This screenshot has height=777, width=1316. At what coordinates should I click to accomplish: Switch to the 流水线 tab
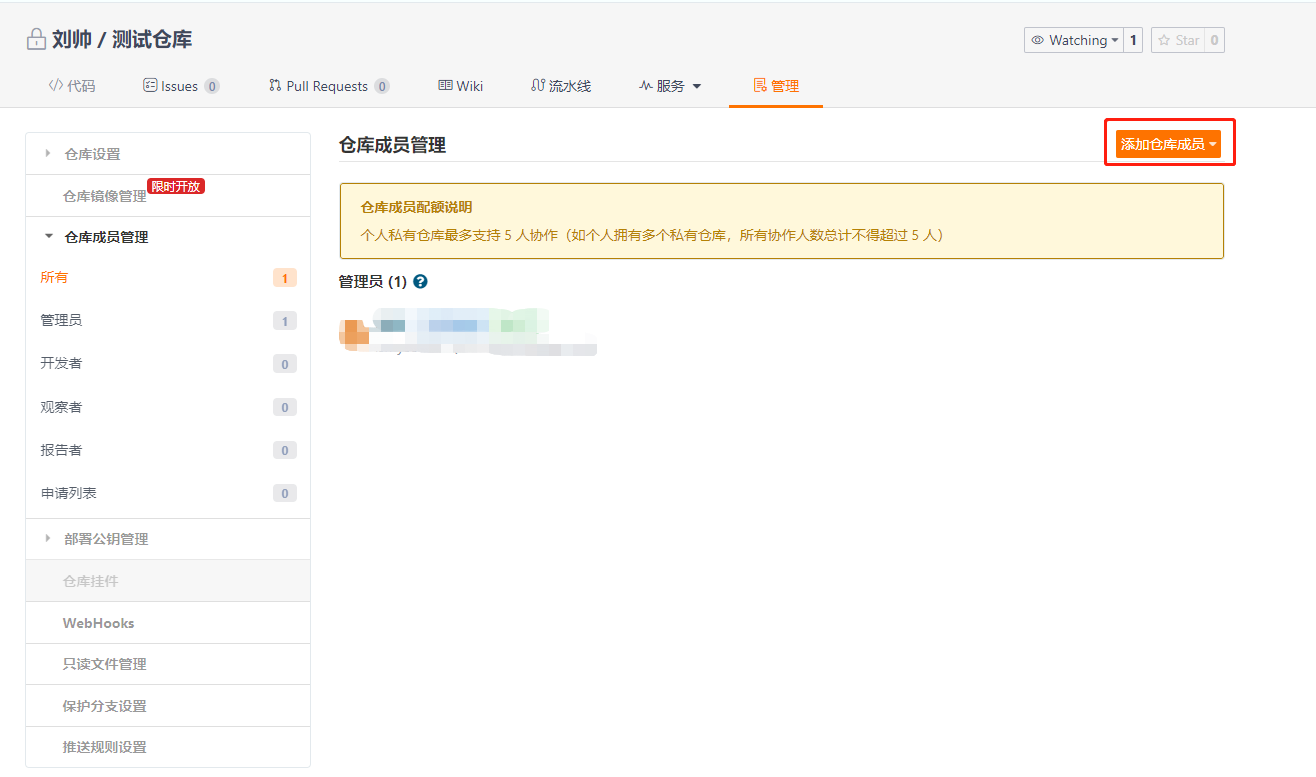point(561,86)
